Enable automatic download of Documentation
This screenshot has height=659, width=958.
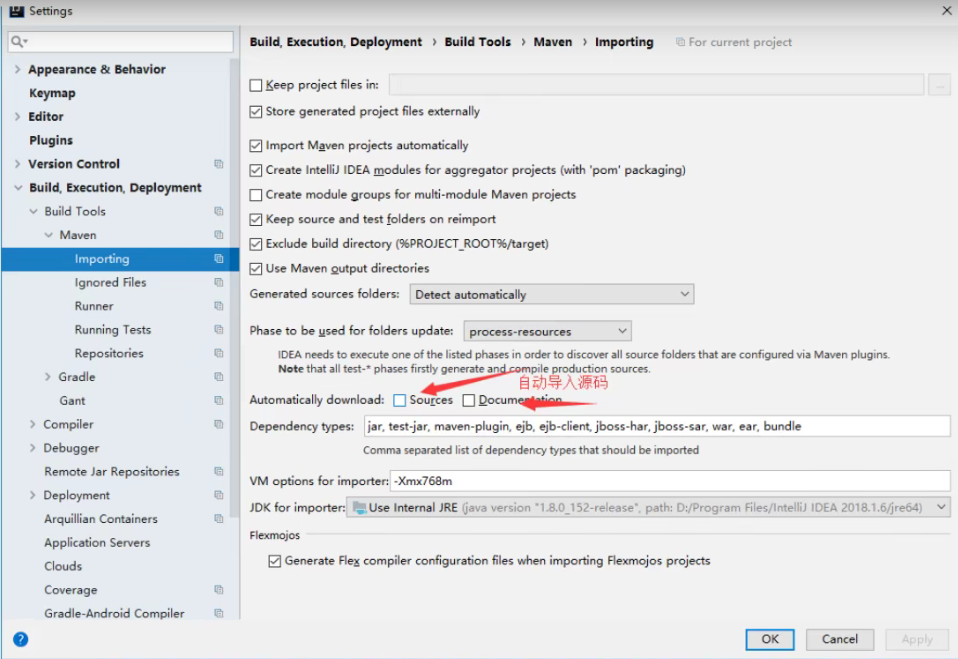(469, 400)
